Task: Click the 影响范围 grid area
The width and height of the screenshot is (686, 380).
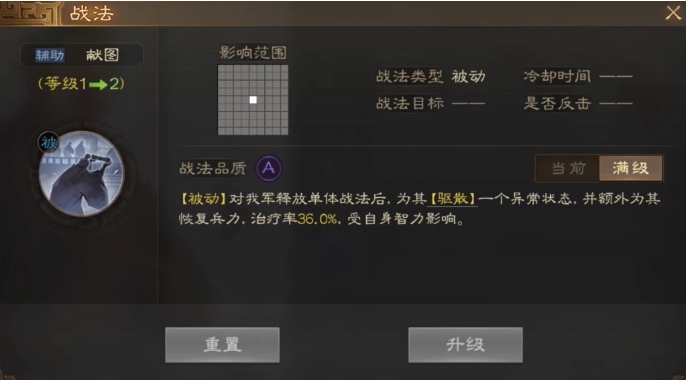Action: tap(253, 100)
